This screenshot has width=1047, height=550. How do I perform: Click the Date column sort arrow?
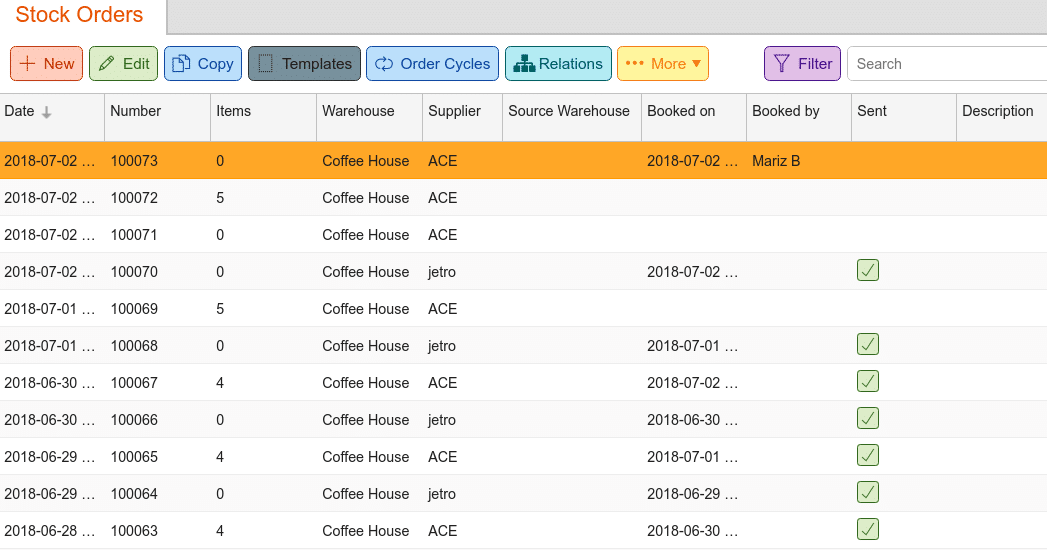47,112
